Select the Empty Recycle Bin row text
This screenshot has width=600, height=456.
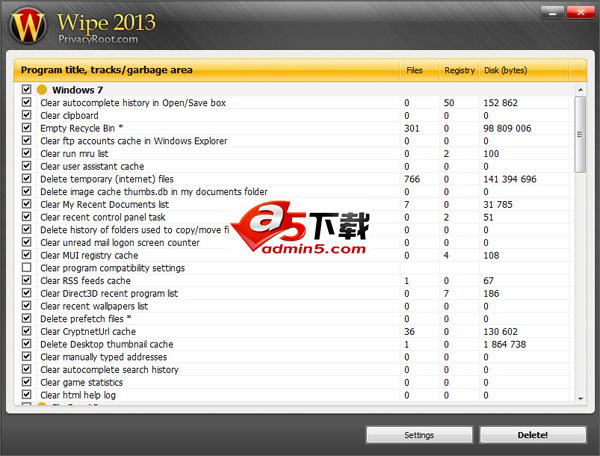point(82,128)
